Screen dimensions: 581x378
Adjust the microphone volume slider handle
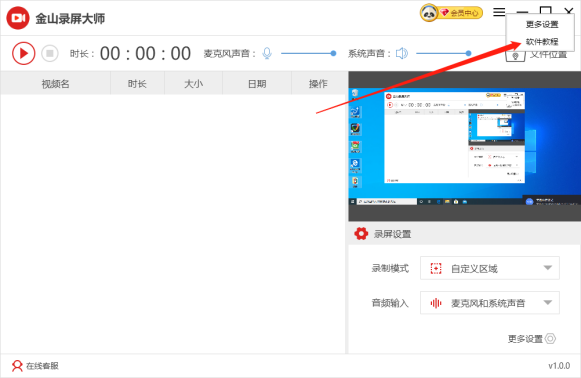pos(333,53)
